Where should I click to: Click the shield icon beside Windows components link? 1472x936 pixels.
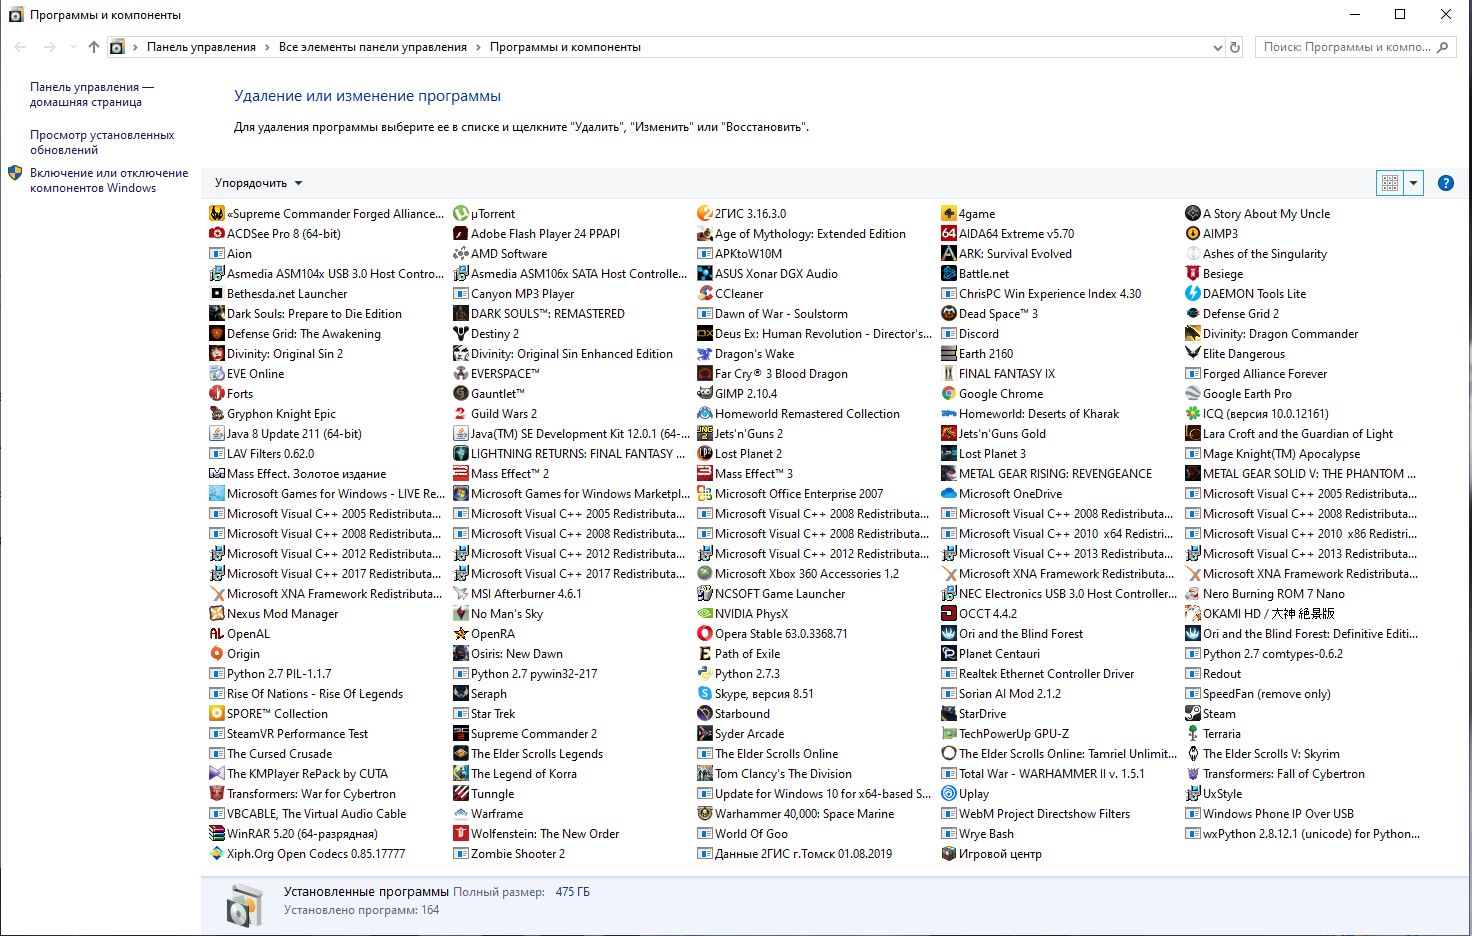15,173
